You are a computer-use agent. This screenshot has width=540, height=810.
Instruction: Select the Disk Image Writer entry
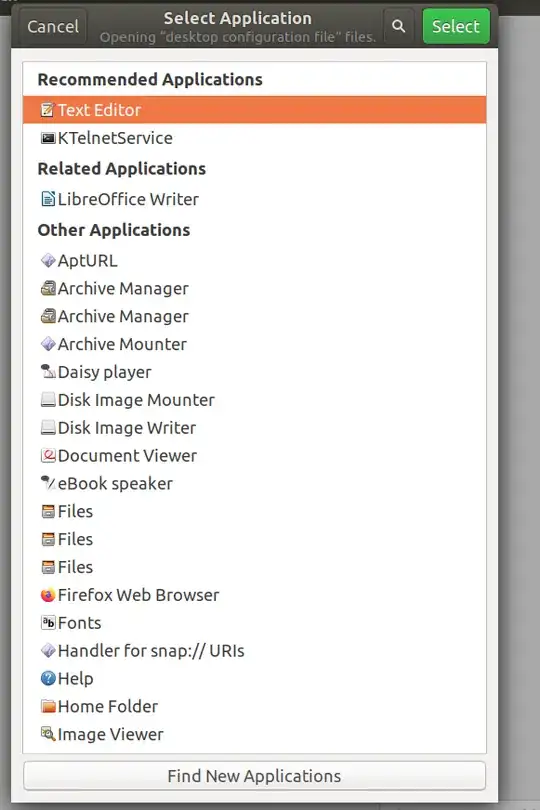pyautogui.click(x=254, y=428)
